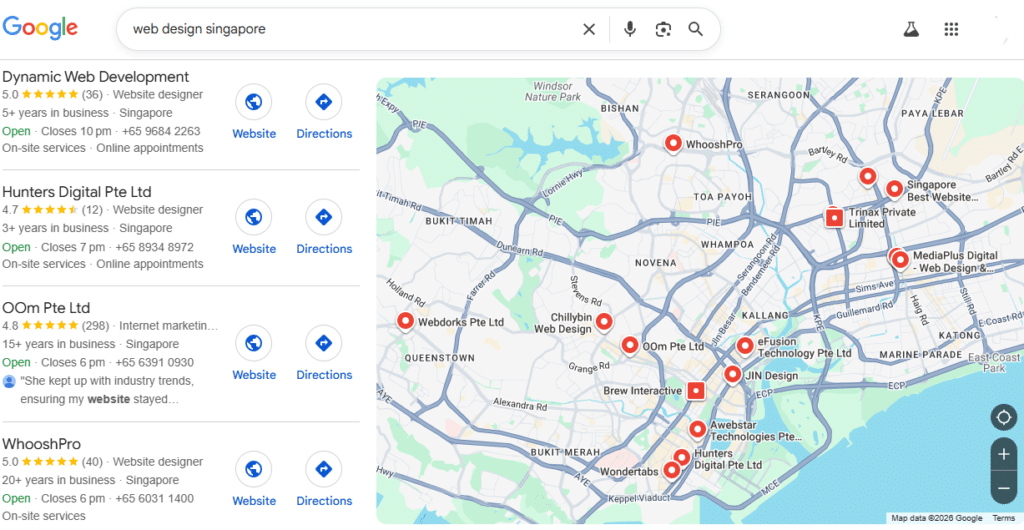Click Directions label for WhooshPro

[325, 501]
